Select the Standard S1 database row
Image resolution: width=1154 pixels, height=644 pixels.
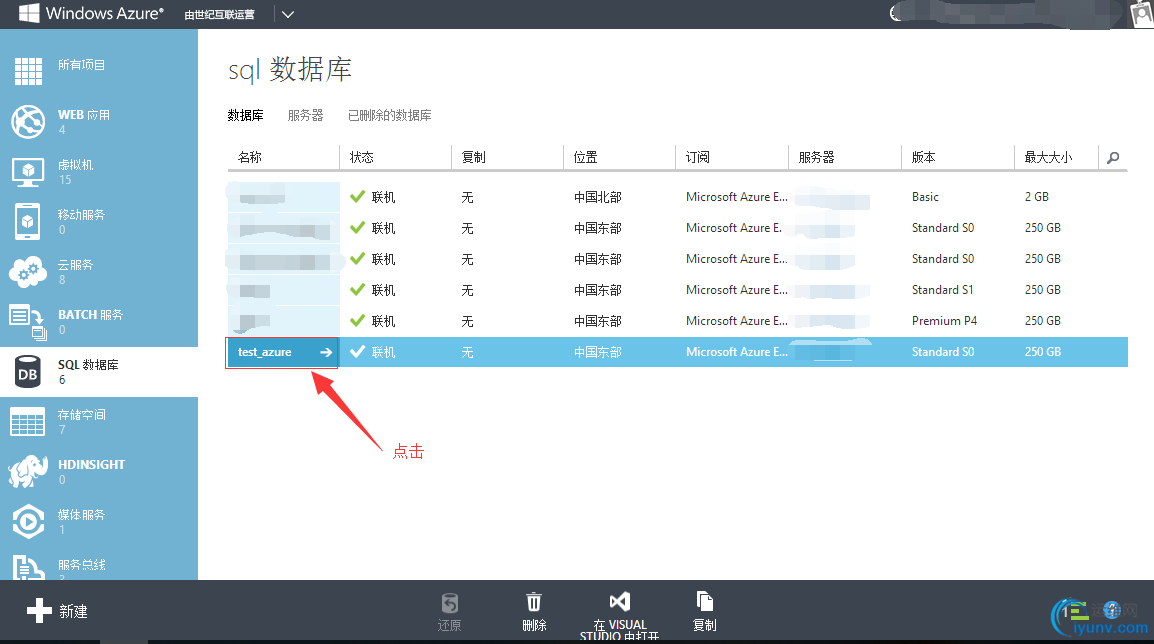[677, 290]
